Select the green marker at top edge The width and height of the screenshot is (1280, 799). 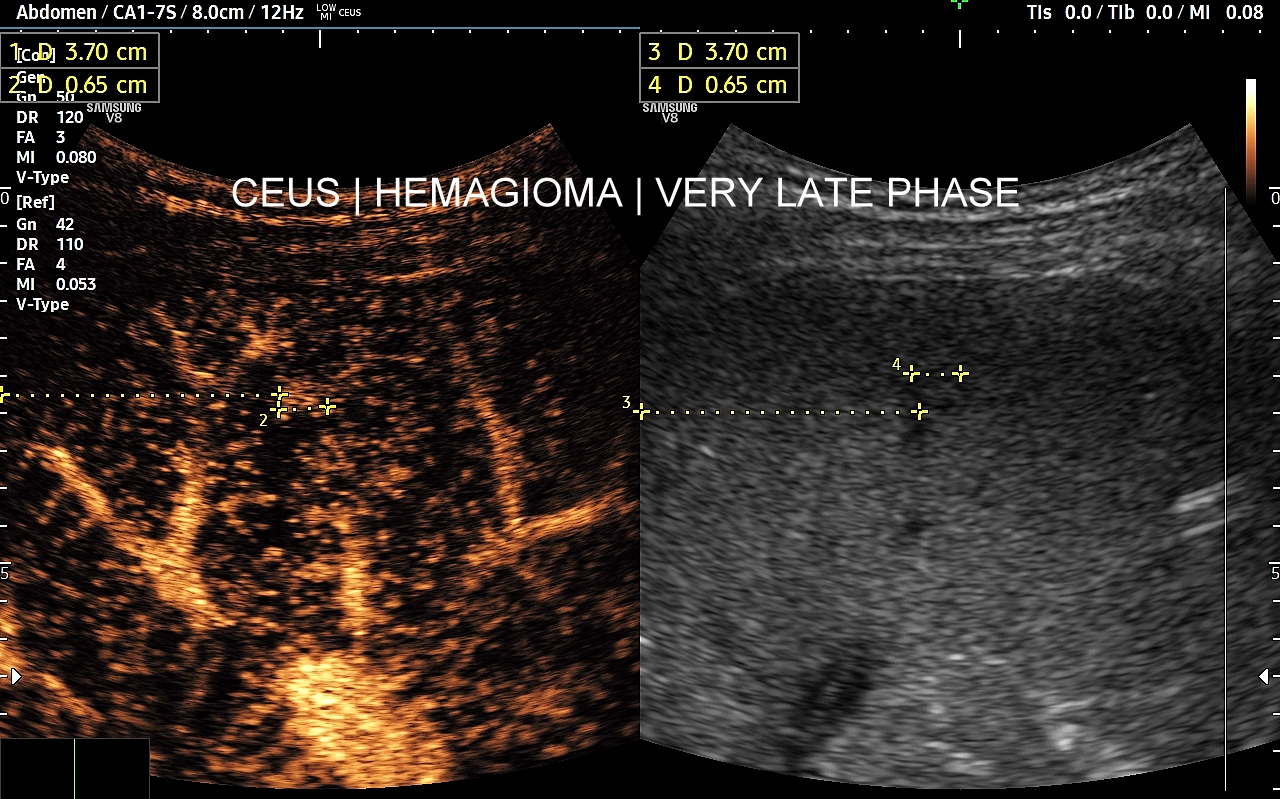coord(959,4)
